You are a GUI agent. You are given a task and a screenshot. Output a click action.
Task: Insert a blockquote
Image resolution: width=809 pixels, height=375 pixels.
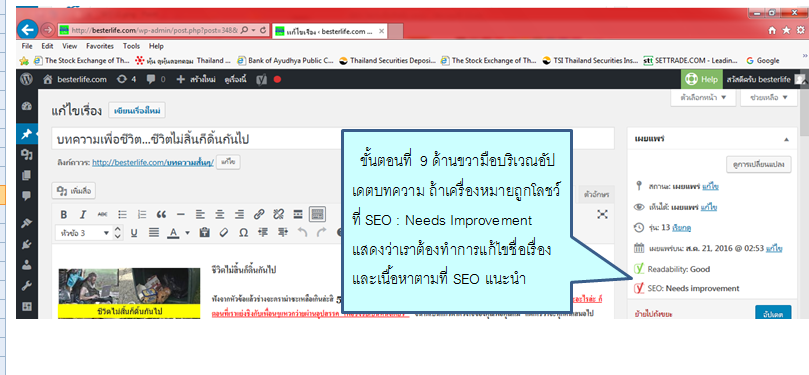click(161, 215)
